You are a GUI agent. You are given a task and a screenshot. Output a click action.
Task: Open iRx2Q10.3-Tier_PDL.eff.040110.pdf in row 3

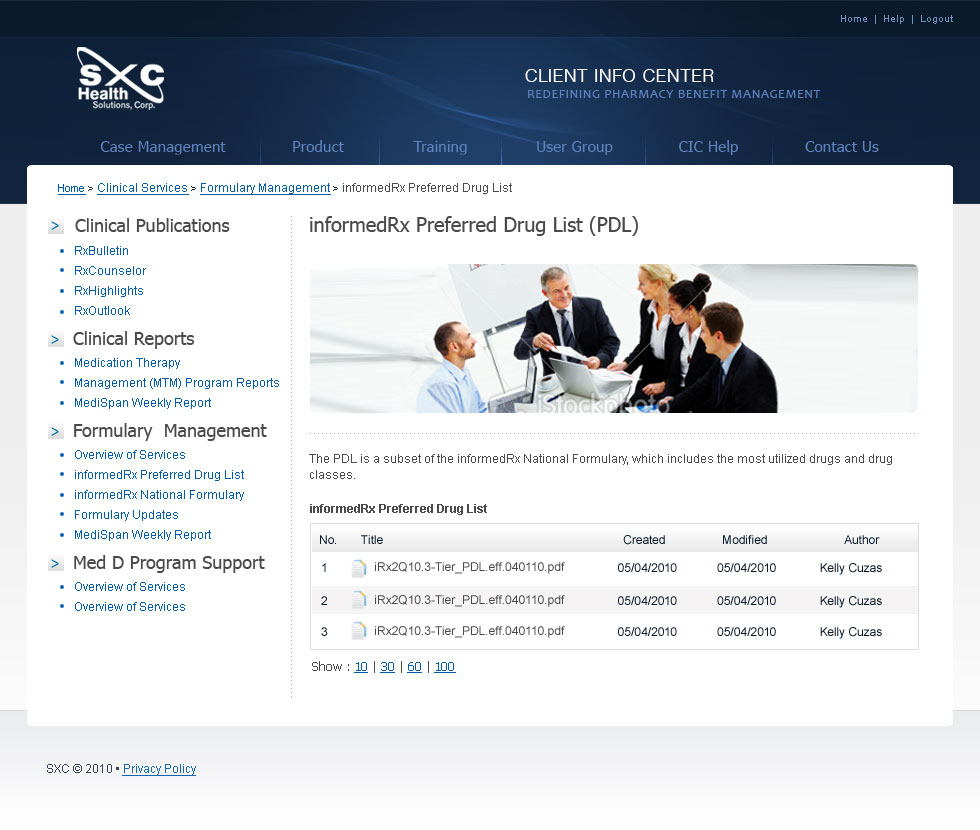point(469,631)
